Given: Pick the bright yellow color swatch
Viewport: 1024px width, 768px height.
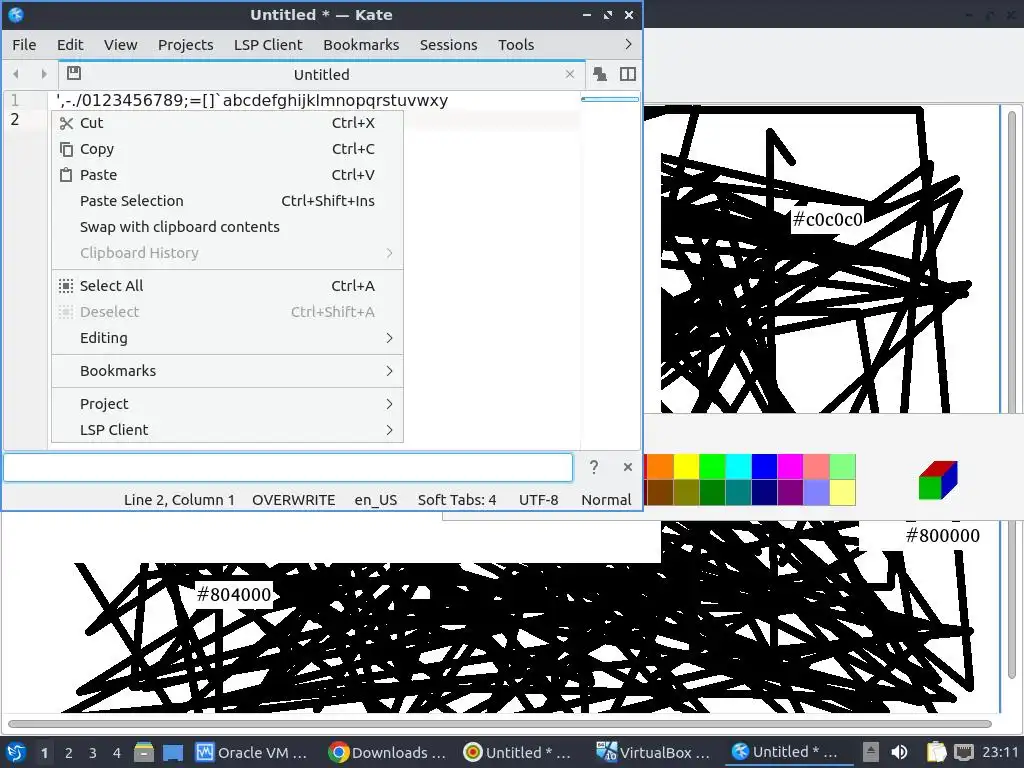Looking at the screenshot, I should click(x=686, y=467).
